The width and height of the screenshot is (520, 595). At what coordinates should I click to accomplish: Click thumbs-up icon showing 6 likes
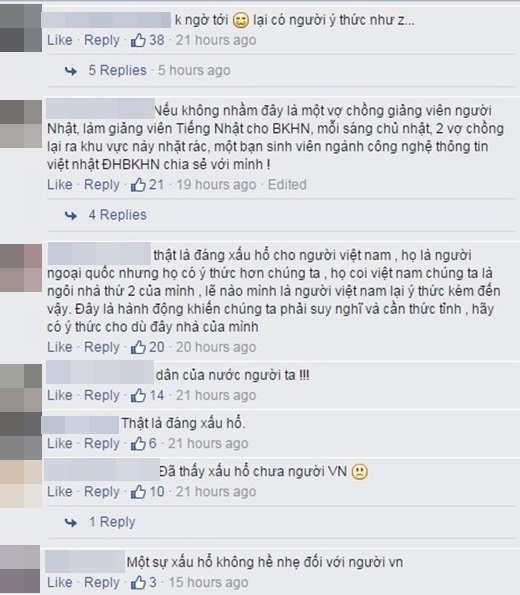138,443
